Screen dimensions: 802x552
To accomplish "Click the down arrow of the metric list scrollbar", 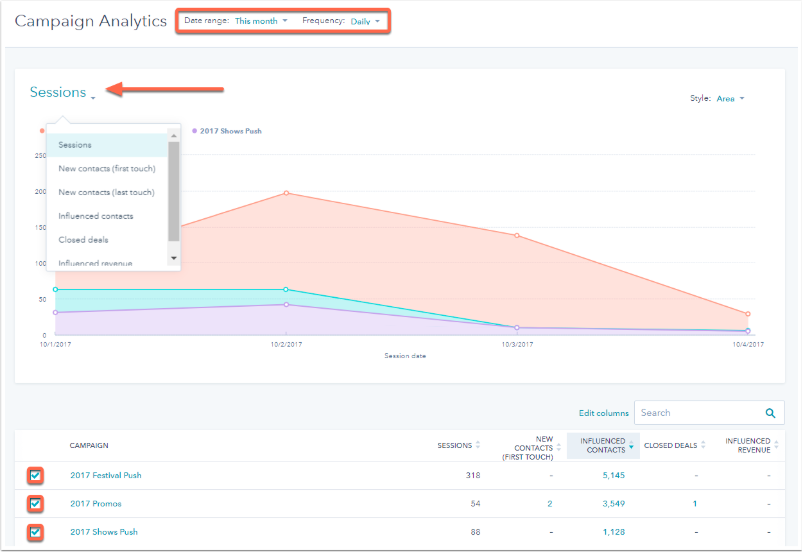I will (174, 258).
